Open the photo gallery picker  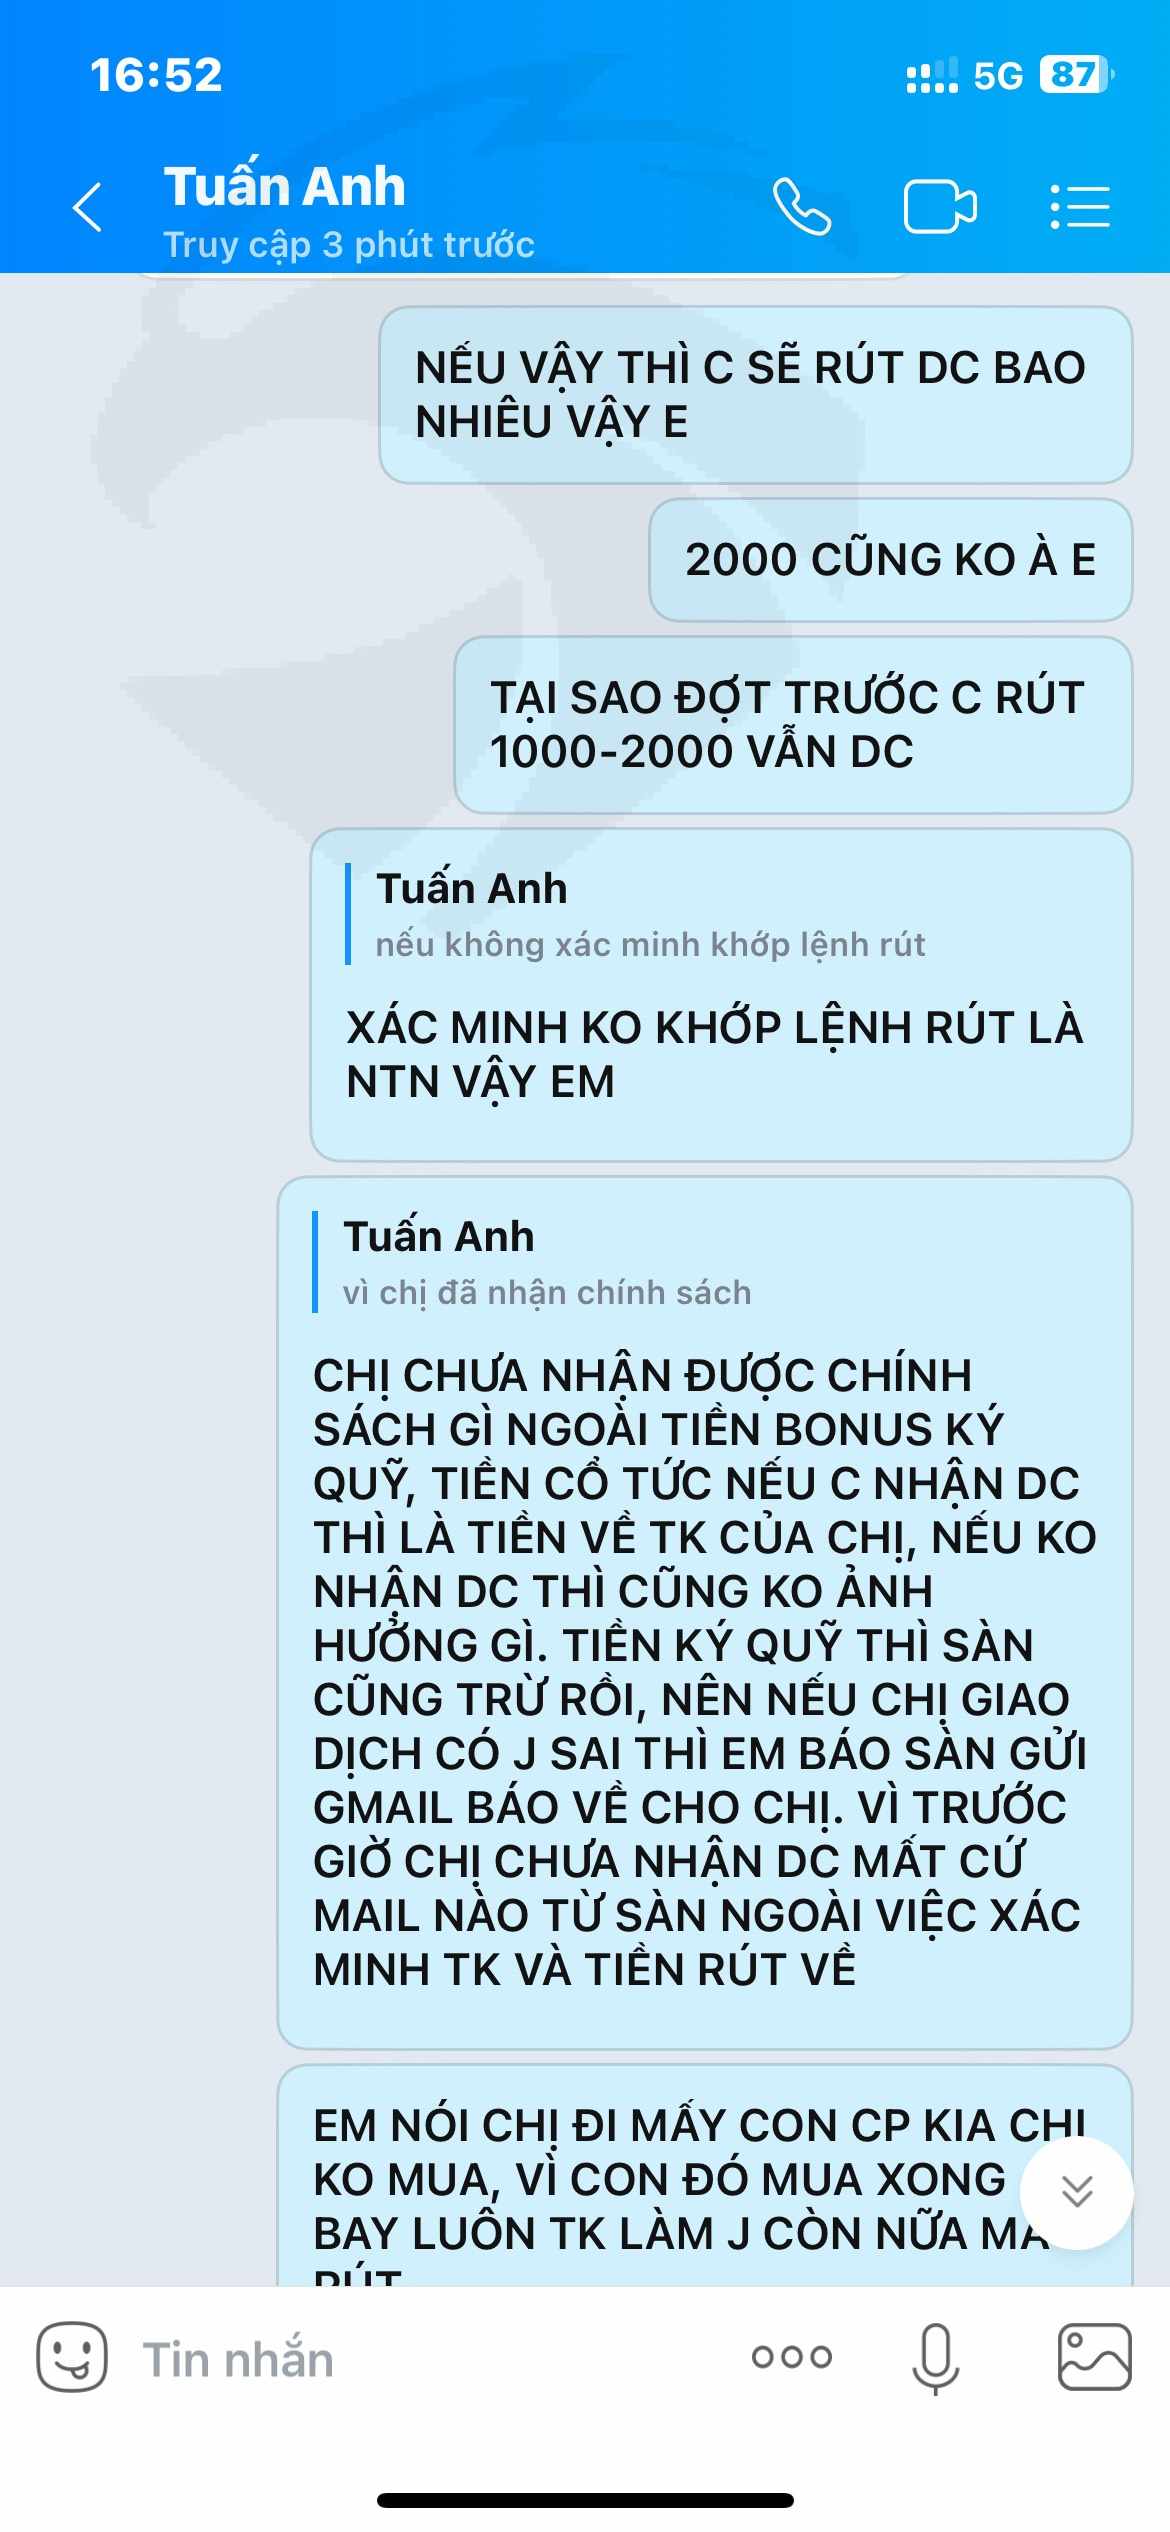1095,2357
